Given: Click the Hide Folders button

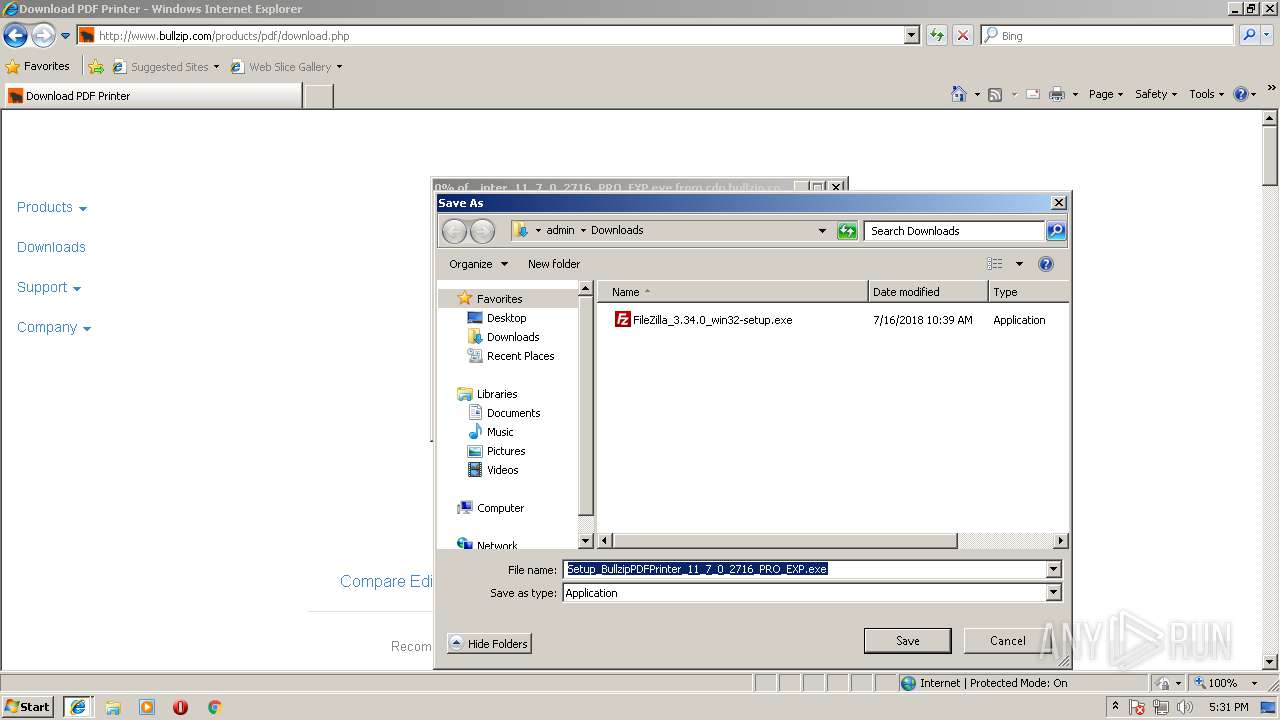Looking at the screenshot, I should pos(489,643).
